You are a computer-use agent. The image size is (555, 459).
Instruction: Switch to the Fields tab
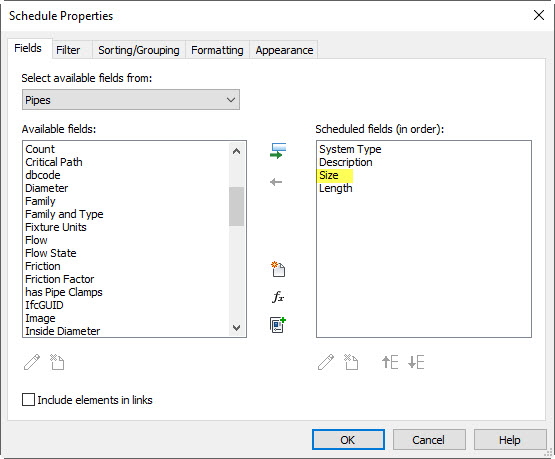click(x=28, y=48)
